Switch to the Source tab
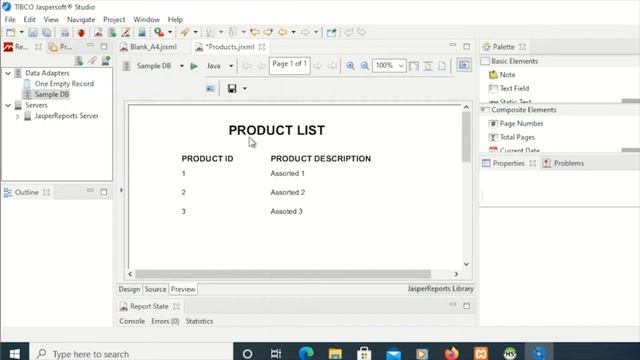The height and width of the screenshot is (360, 640). [x=155, y=289]
